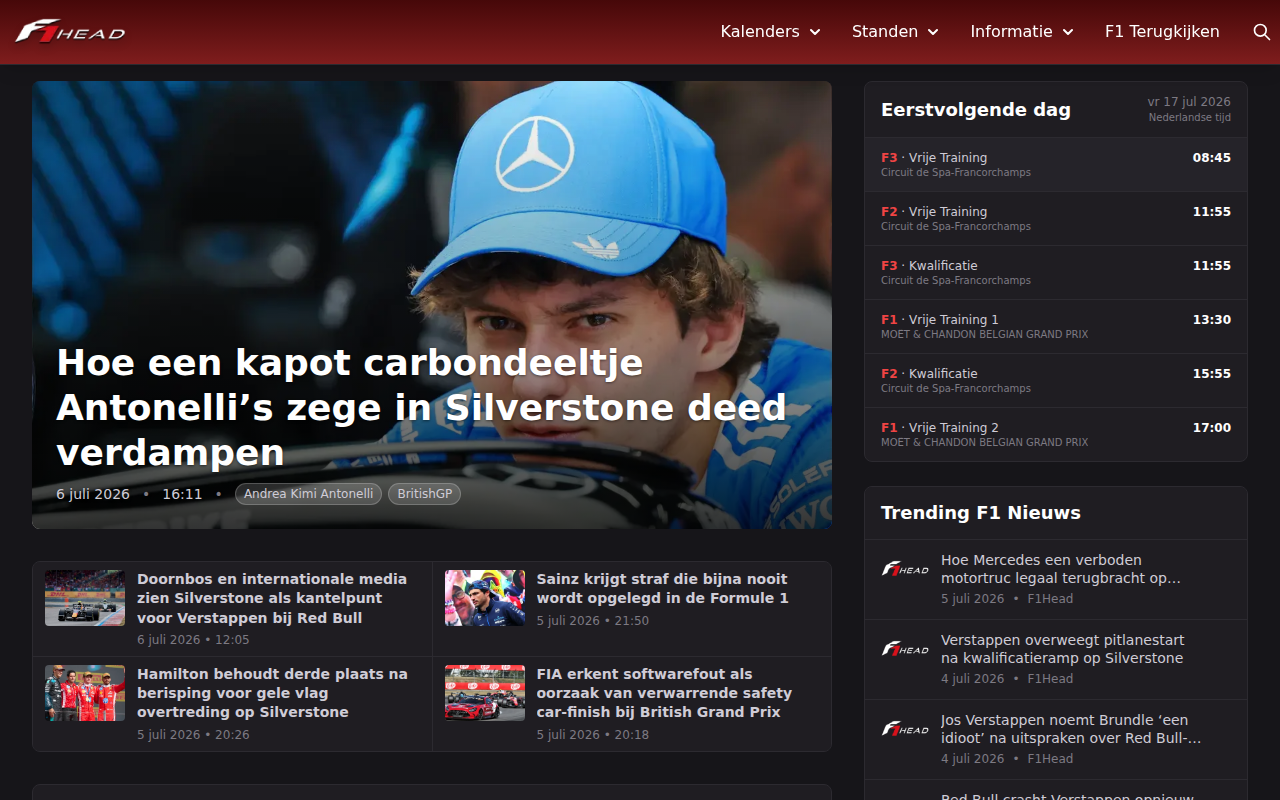Select F1 Vrije Training 1 session

pos(1056,327)
